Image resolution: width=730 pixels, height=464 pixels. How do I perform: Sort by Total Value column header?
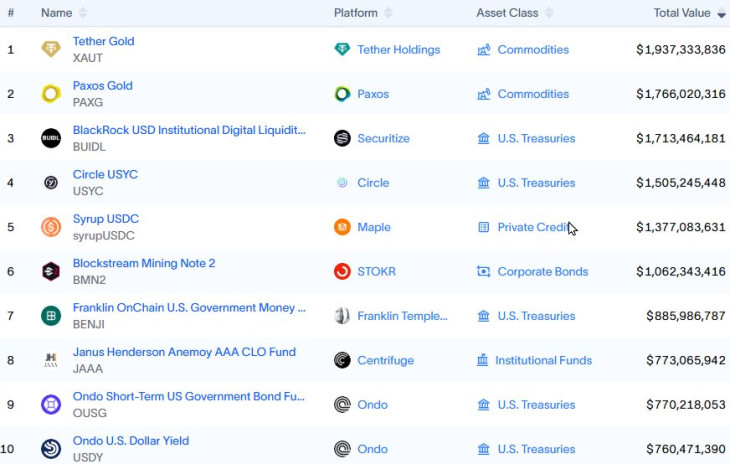(682, 13)
